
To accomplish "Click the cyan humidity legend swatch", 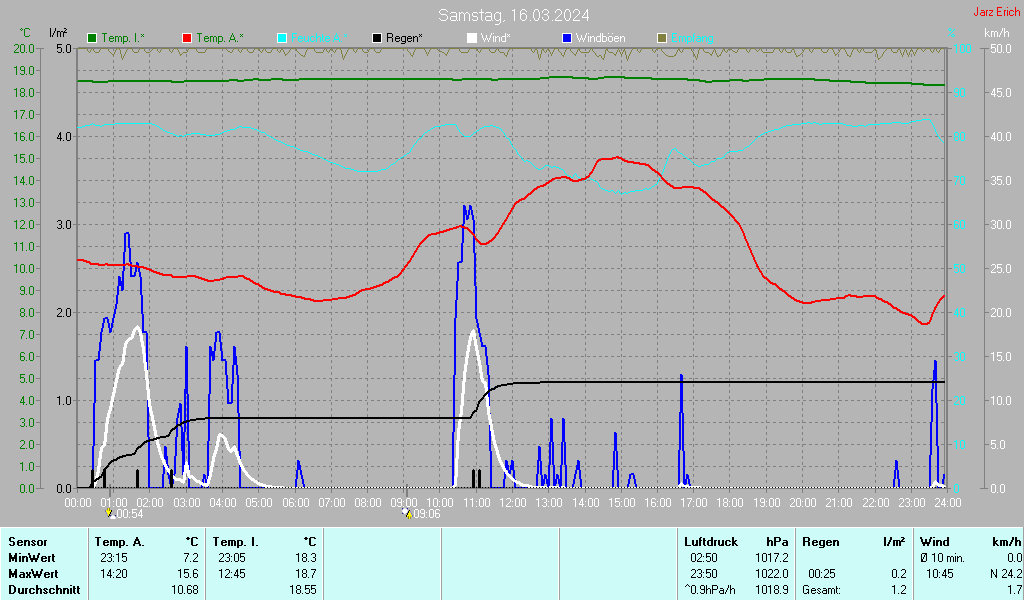I will [282, 38].
